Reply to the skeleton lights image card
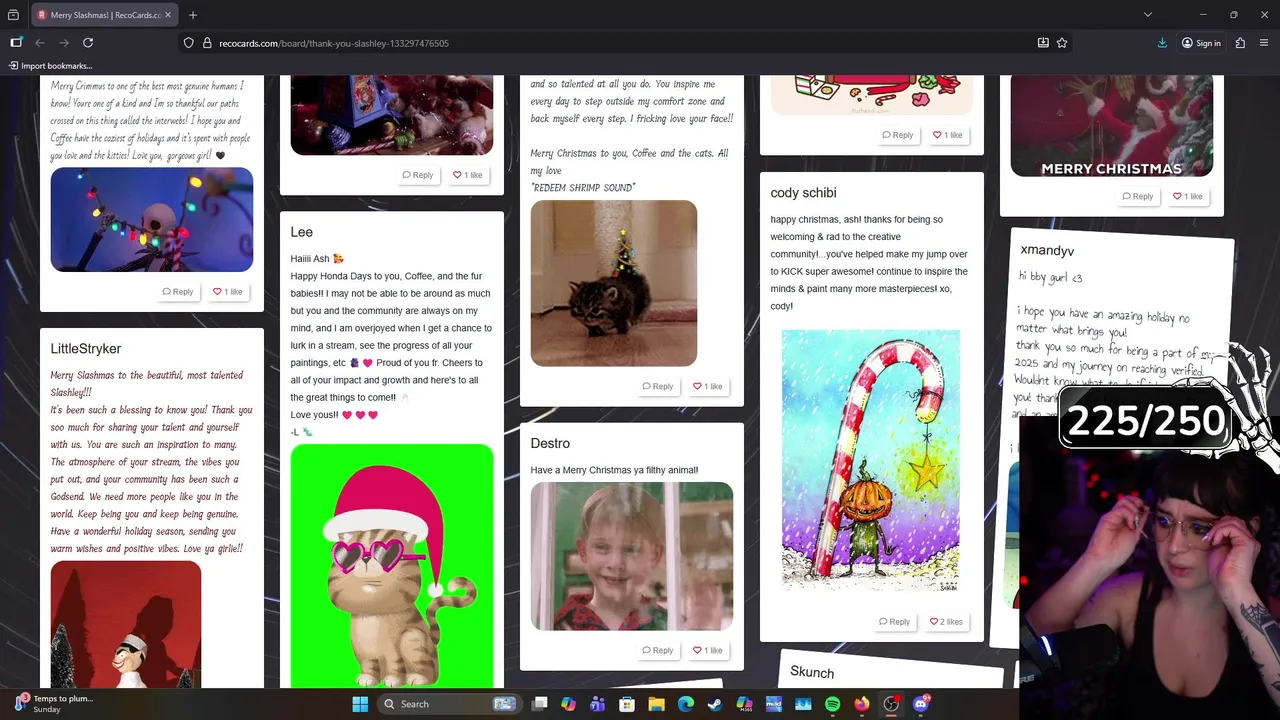Screen dimensions: 1280x720 pos(178,292)
